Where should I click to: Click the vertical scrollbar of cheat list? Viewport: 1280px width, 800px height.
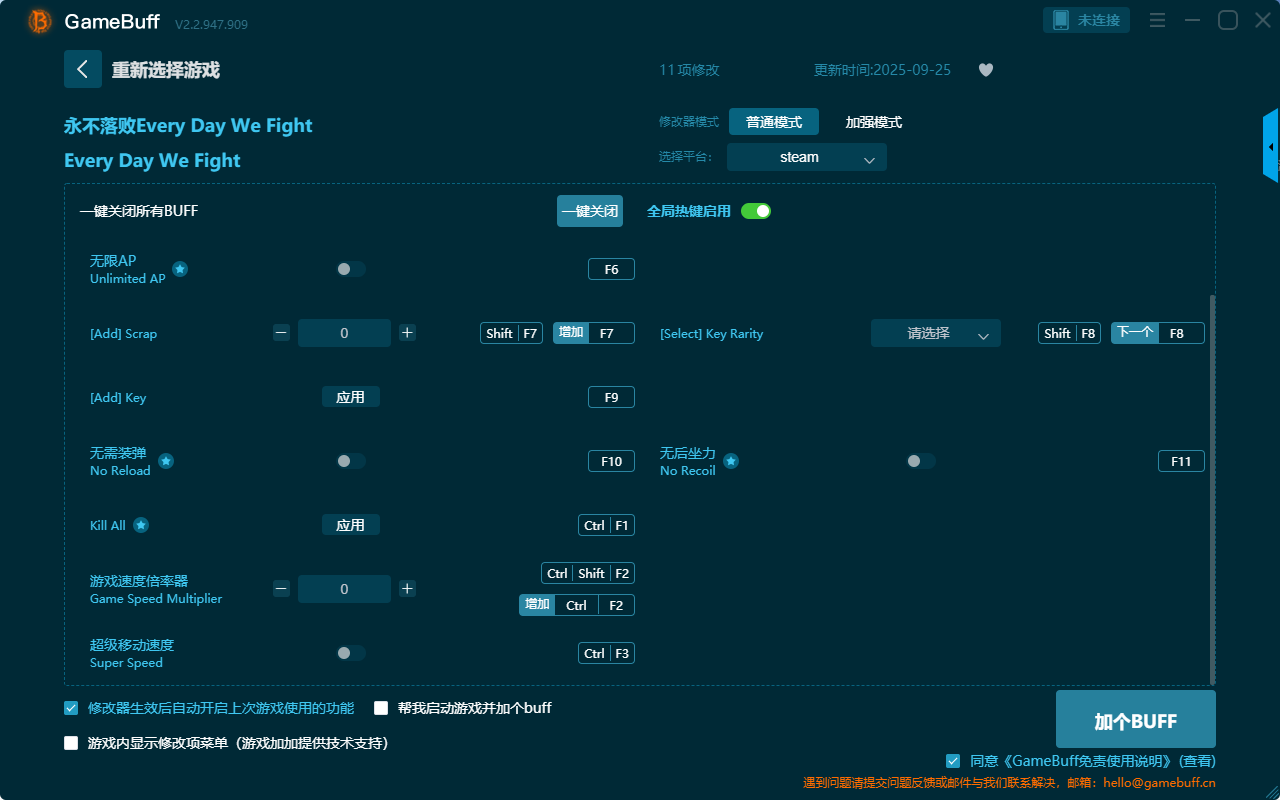tap(1213, 488)
